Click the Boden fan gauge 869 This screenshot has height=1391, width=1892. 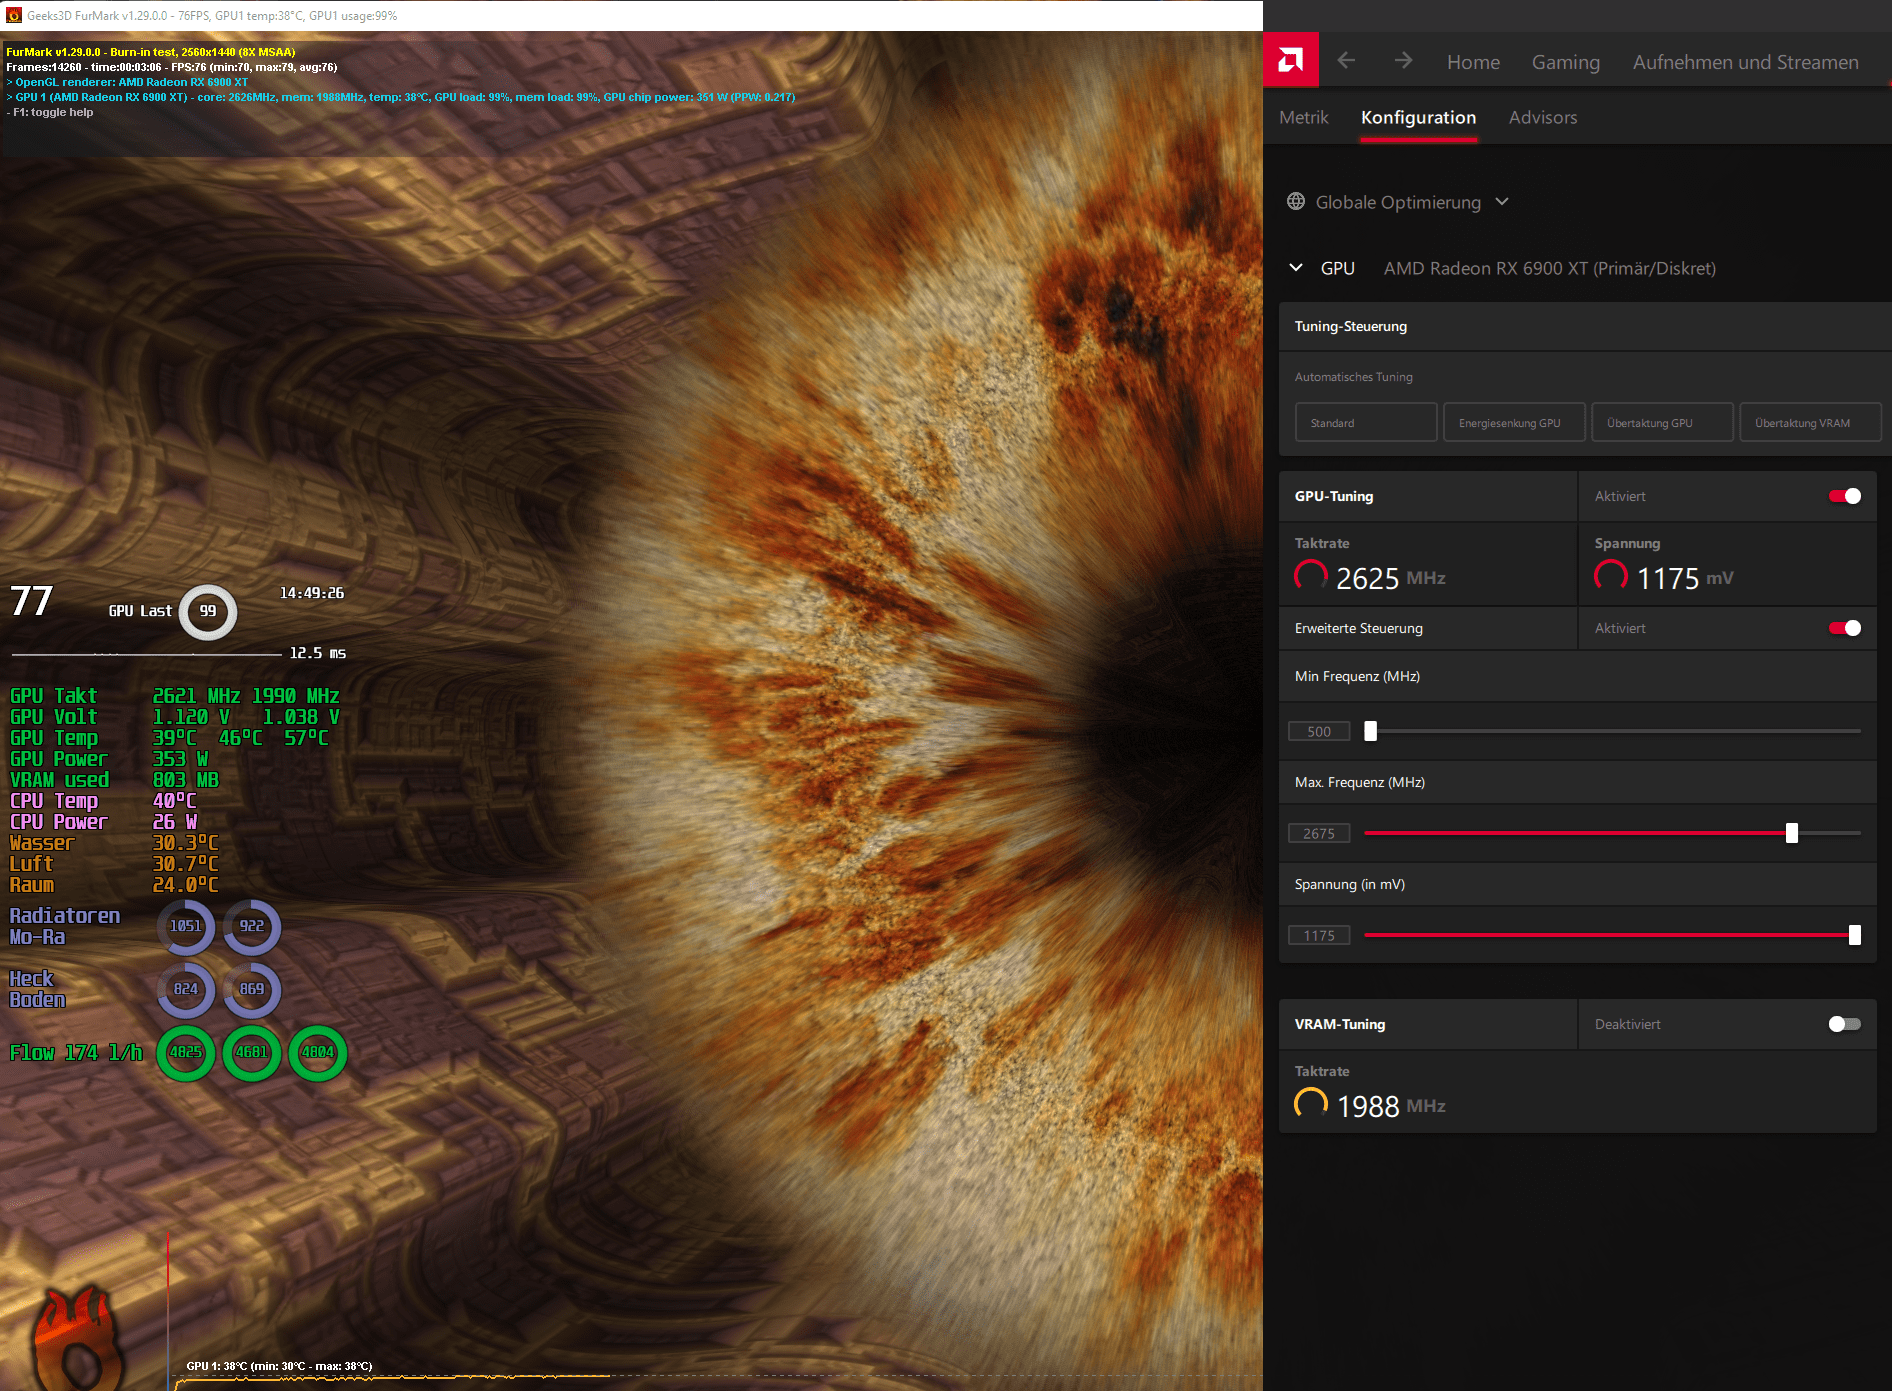pos(252,989)
